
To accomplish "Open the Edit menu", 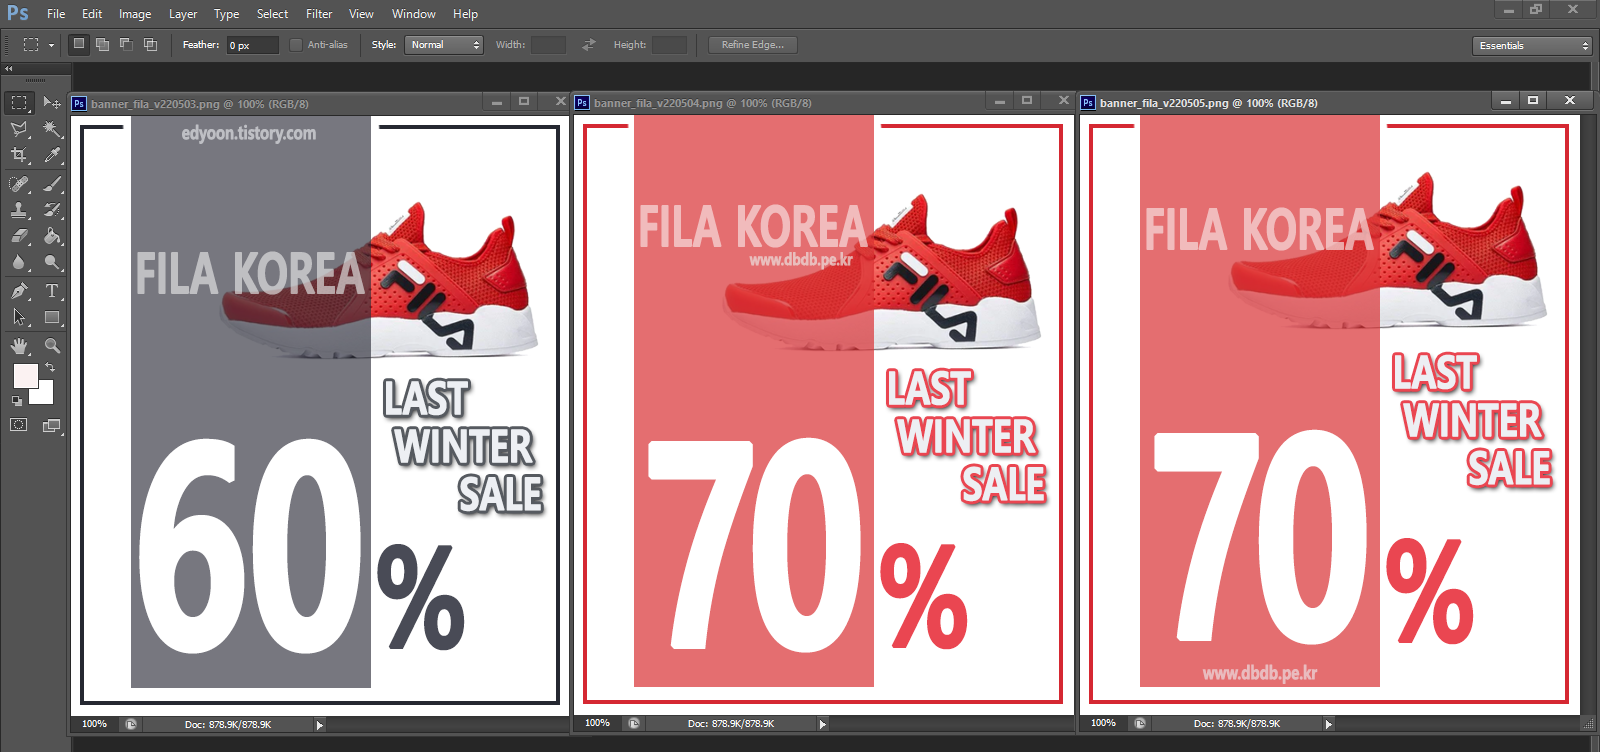I will click(92, 14).
